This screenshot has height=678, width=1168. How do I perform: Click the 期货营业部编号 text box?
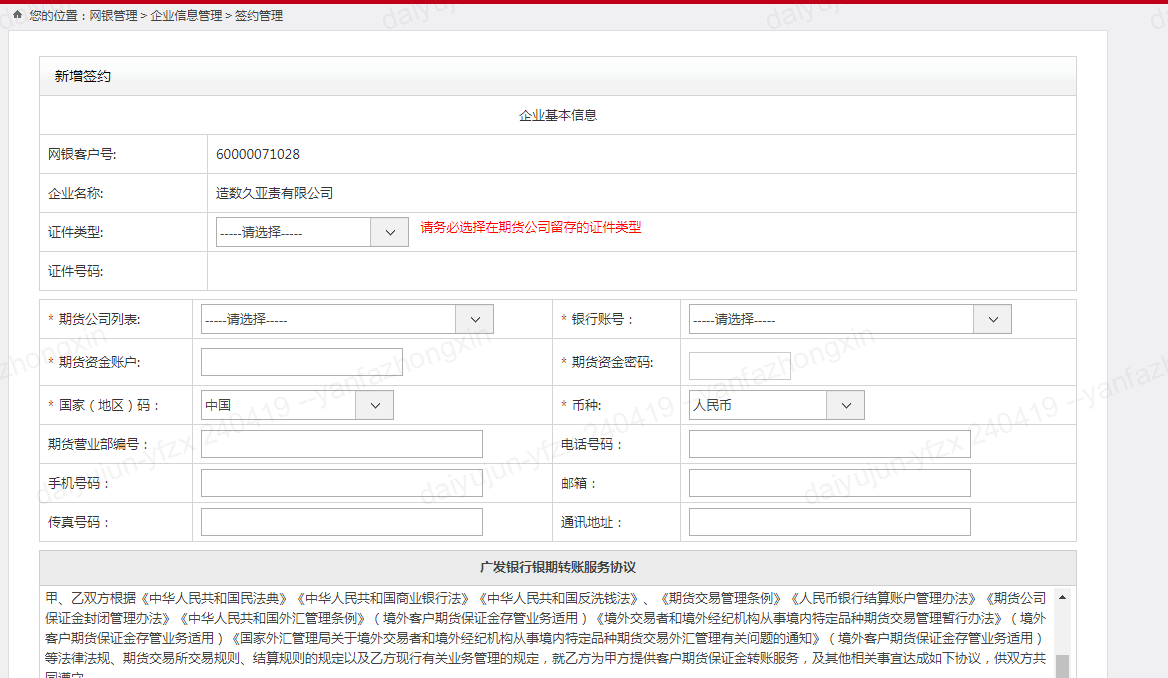(x=341, y=444)
